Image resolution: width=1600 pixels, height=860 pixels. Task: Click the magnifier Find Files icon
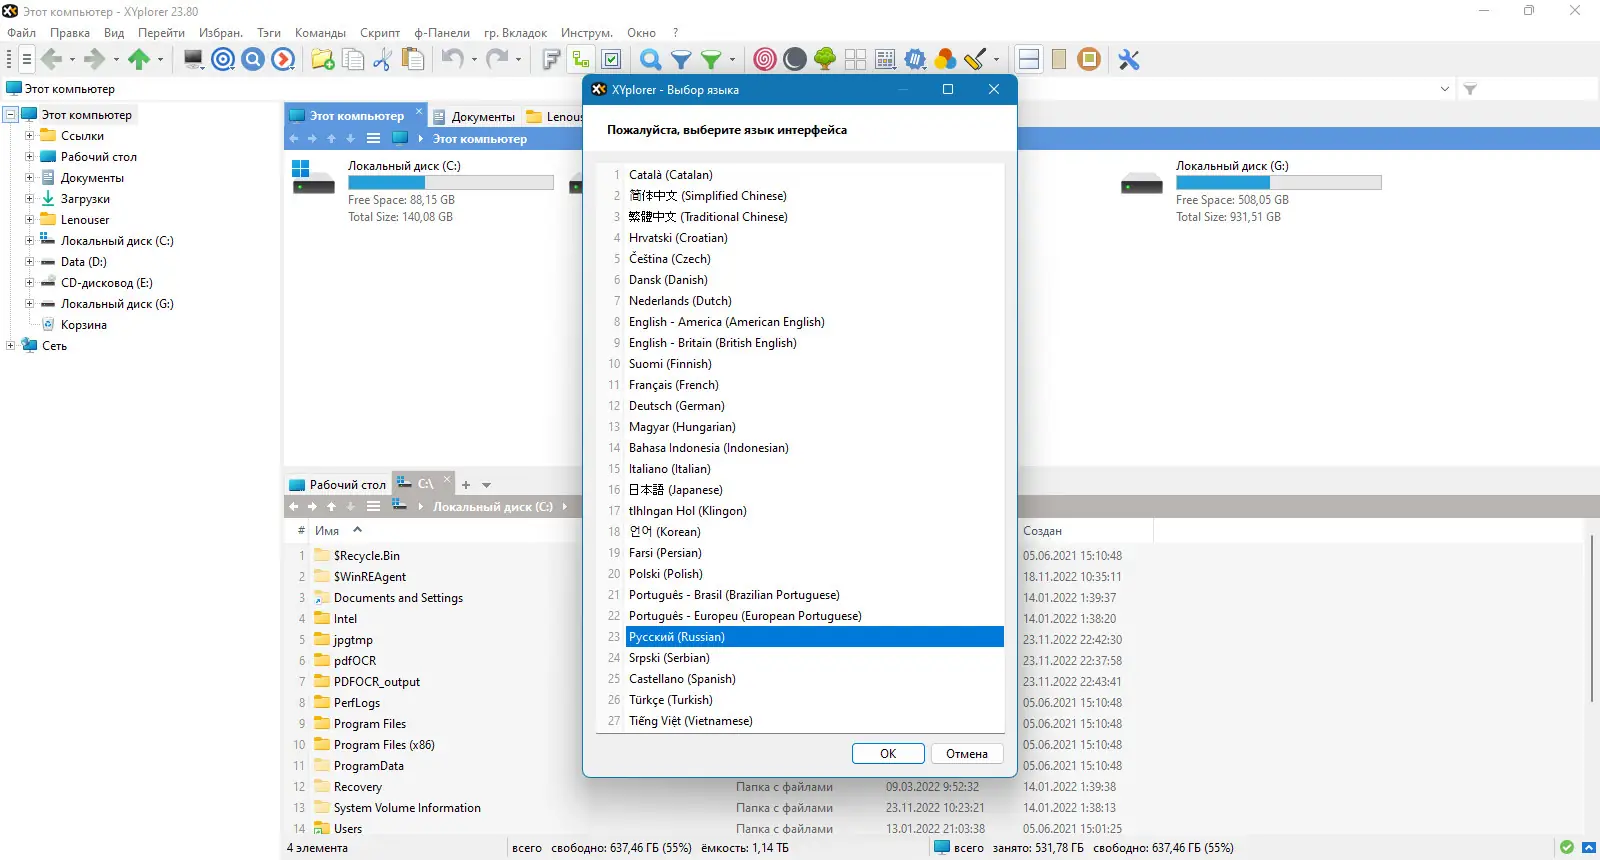[x=650, y=59]
